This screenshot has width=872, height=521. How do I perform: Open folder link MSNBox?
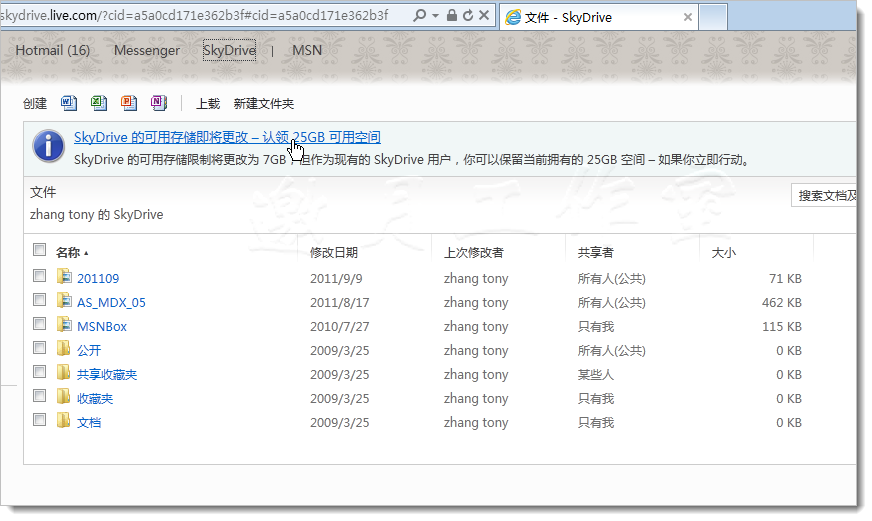(102, 326)
